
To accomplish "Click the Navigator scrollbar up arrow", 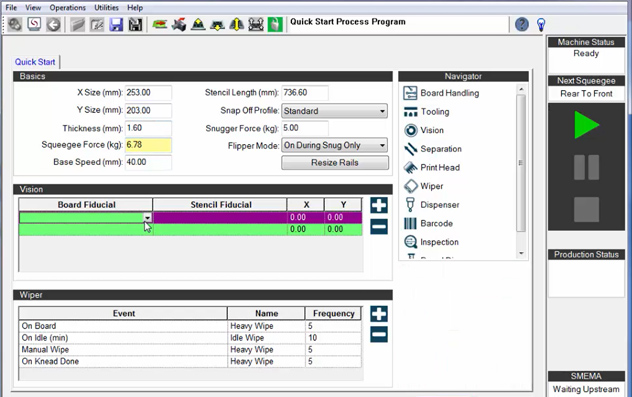I will pyautogui.click(x=521, y=89).
